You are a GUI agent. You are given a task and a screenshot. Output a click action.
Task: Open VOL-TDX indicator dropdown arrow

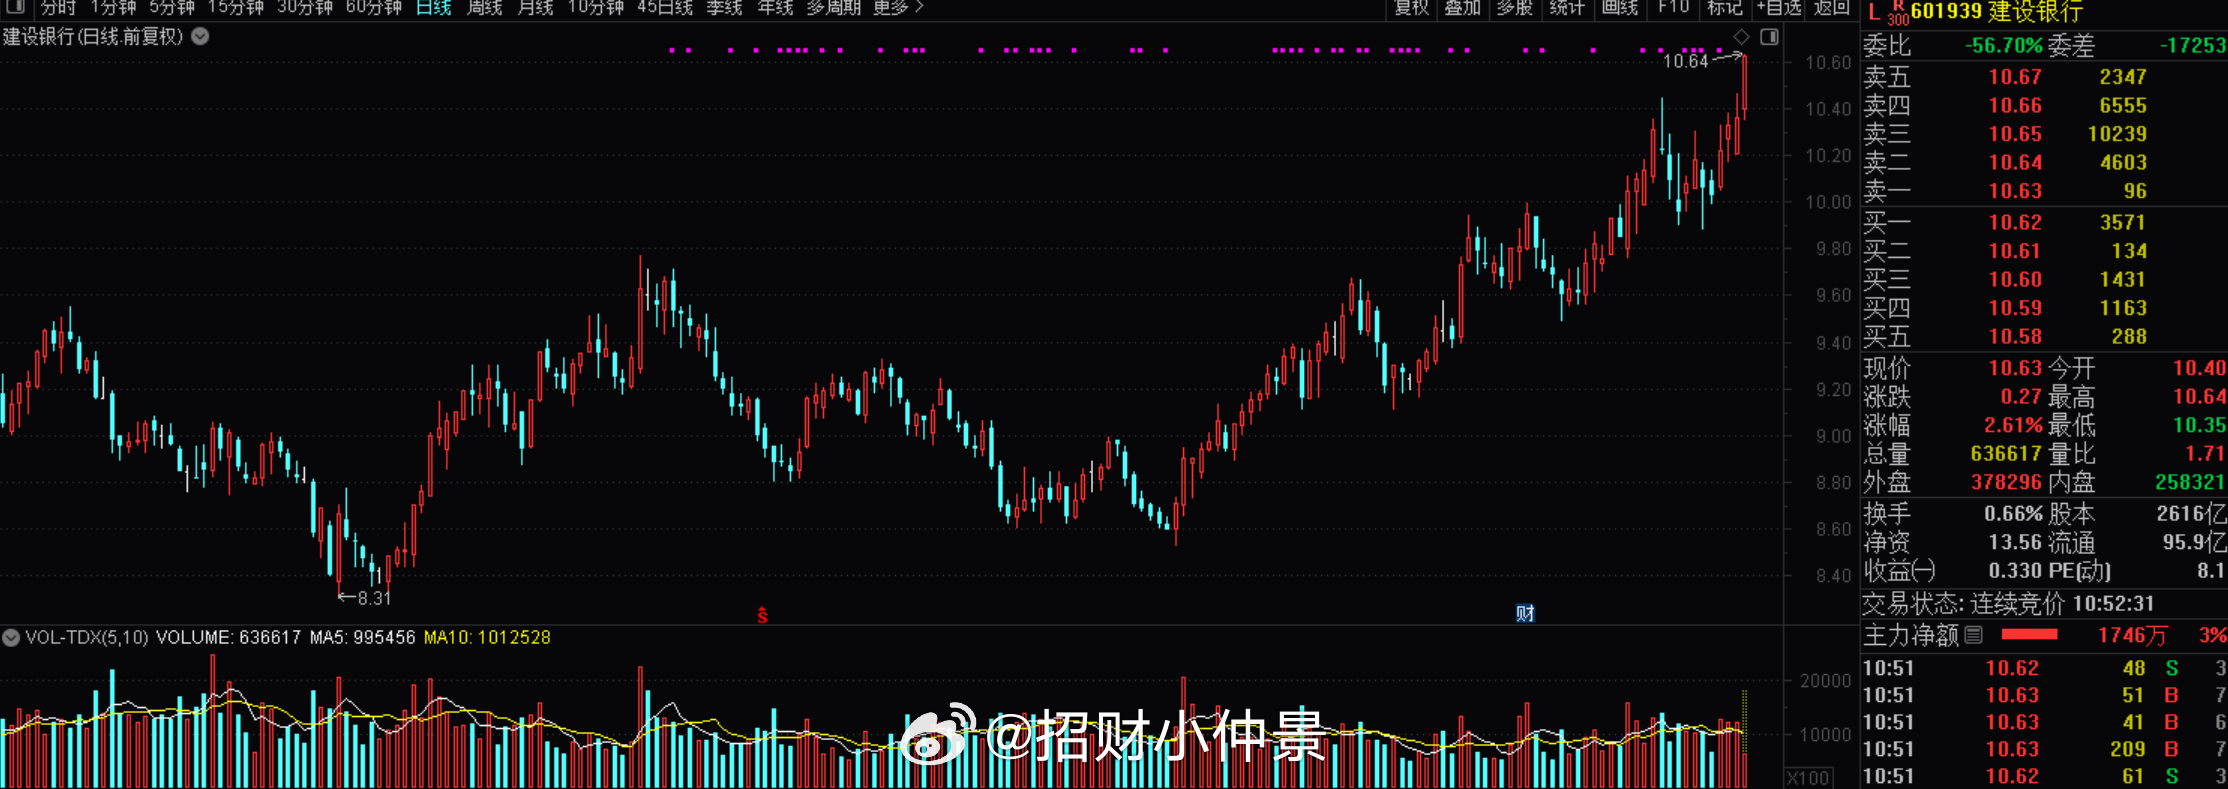[11, 637]
